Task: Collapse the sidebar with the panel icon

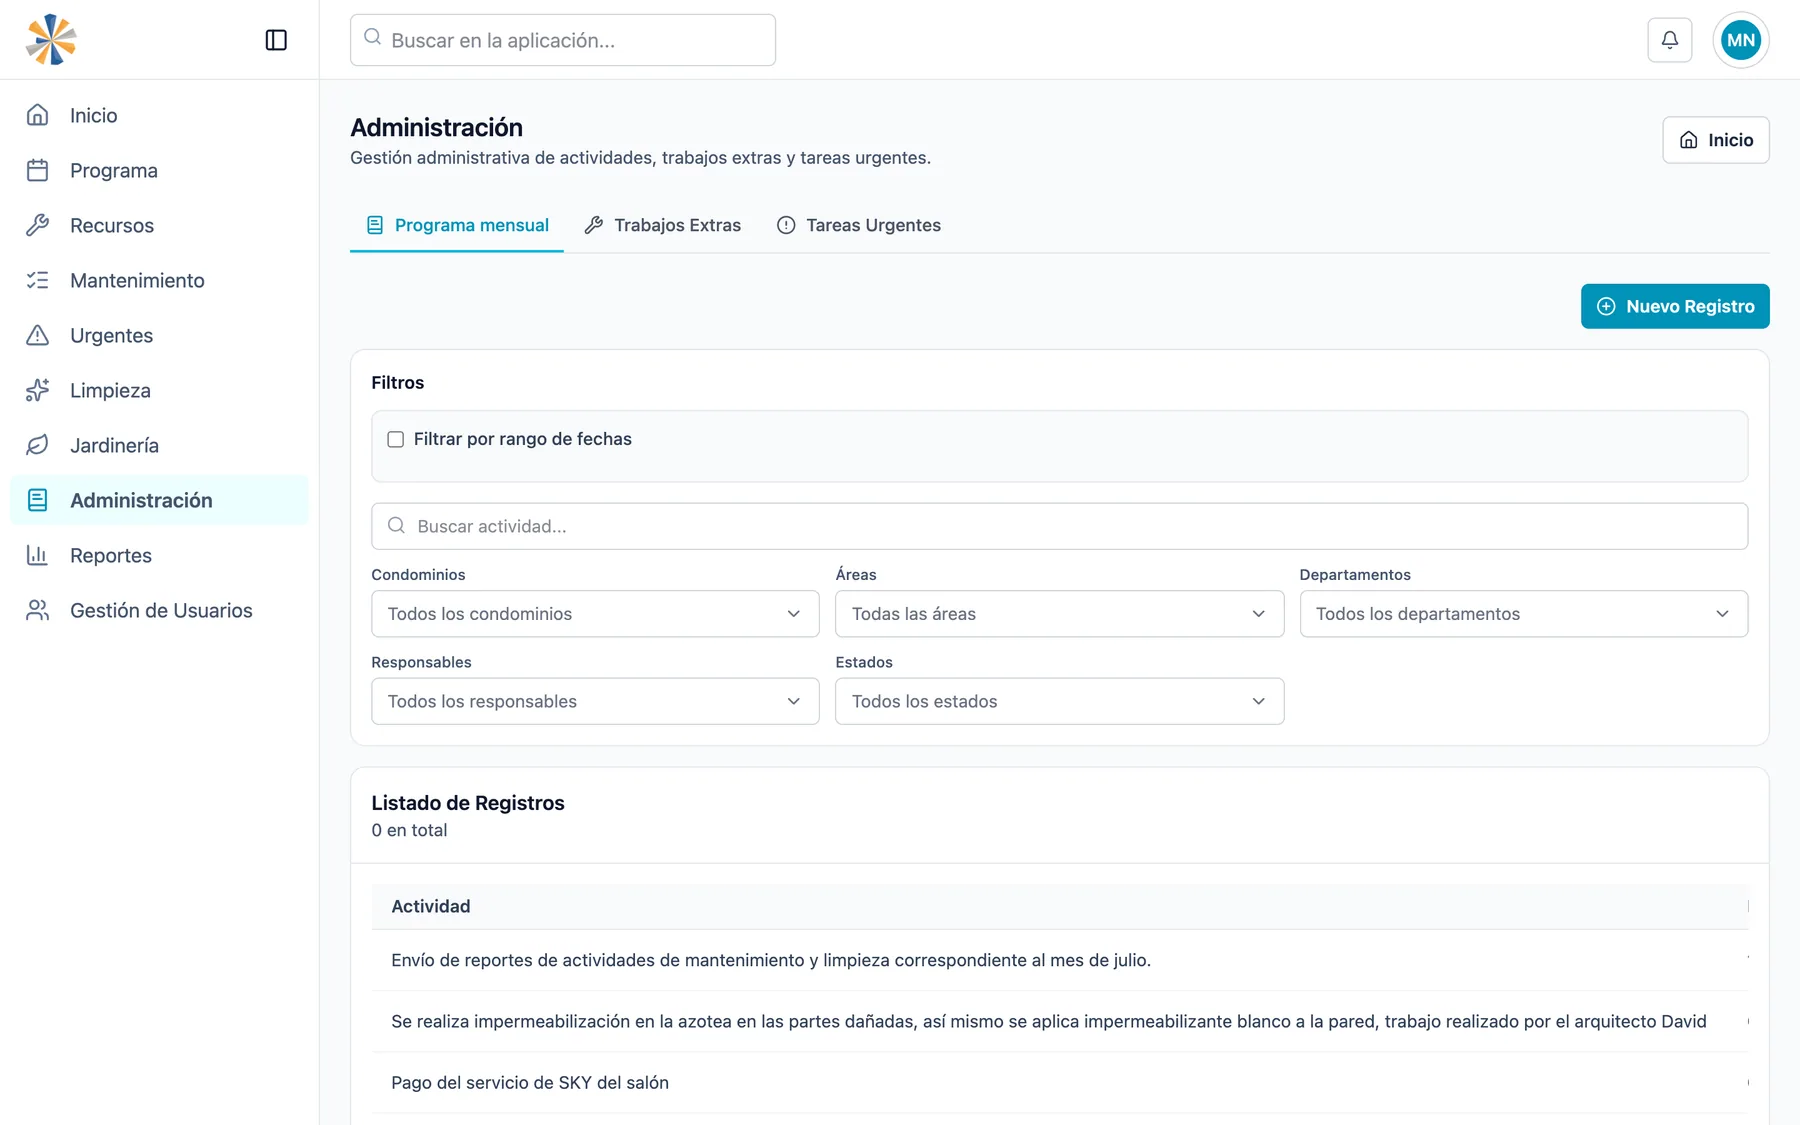Action: [276, 40]
